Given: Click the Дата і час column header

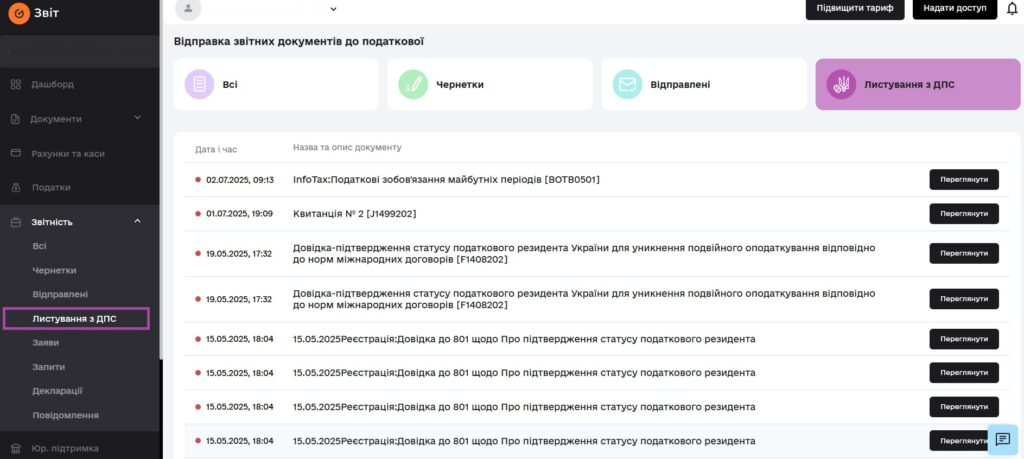Looking at the screenshot, I should tap(216, 150).
